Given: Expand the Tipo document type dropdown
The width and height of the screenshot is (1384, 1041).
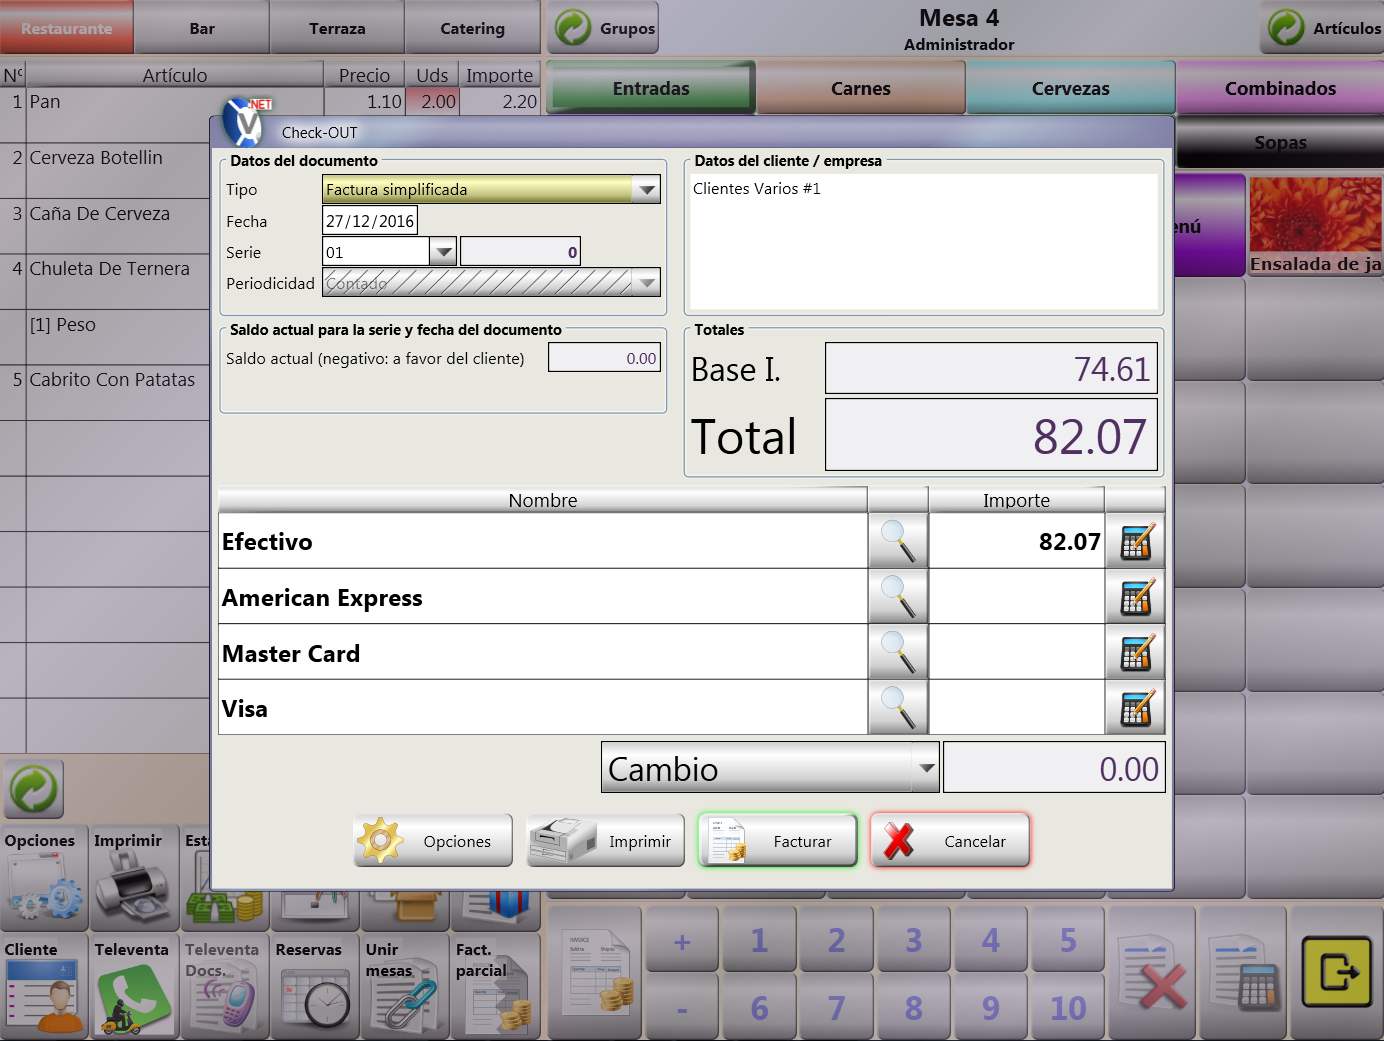Looking at the screenshot, I should (647, 189).
